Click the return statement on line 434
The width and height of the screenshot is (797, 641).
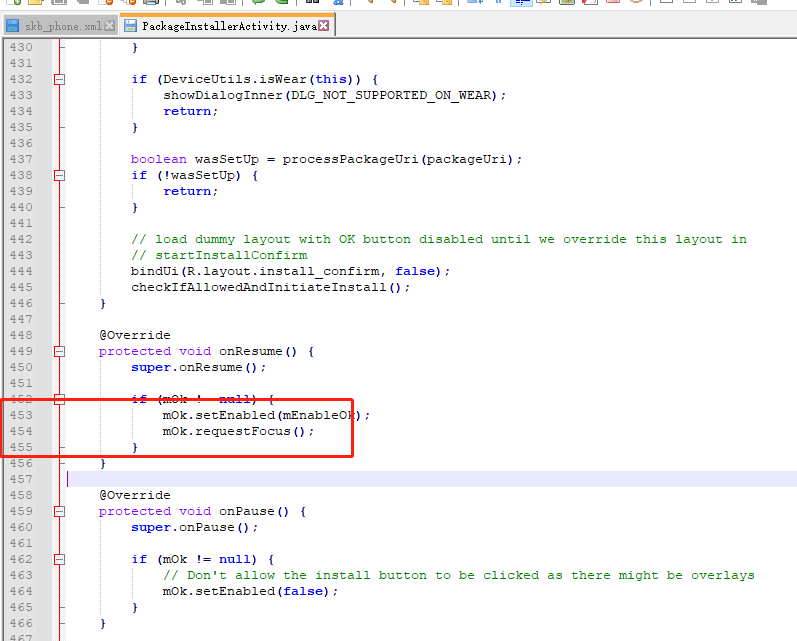click(x=190, y=111)
